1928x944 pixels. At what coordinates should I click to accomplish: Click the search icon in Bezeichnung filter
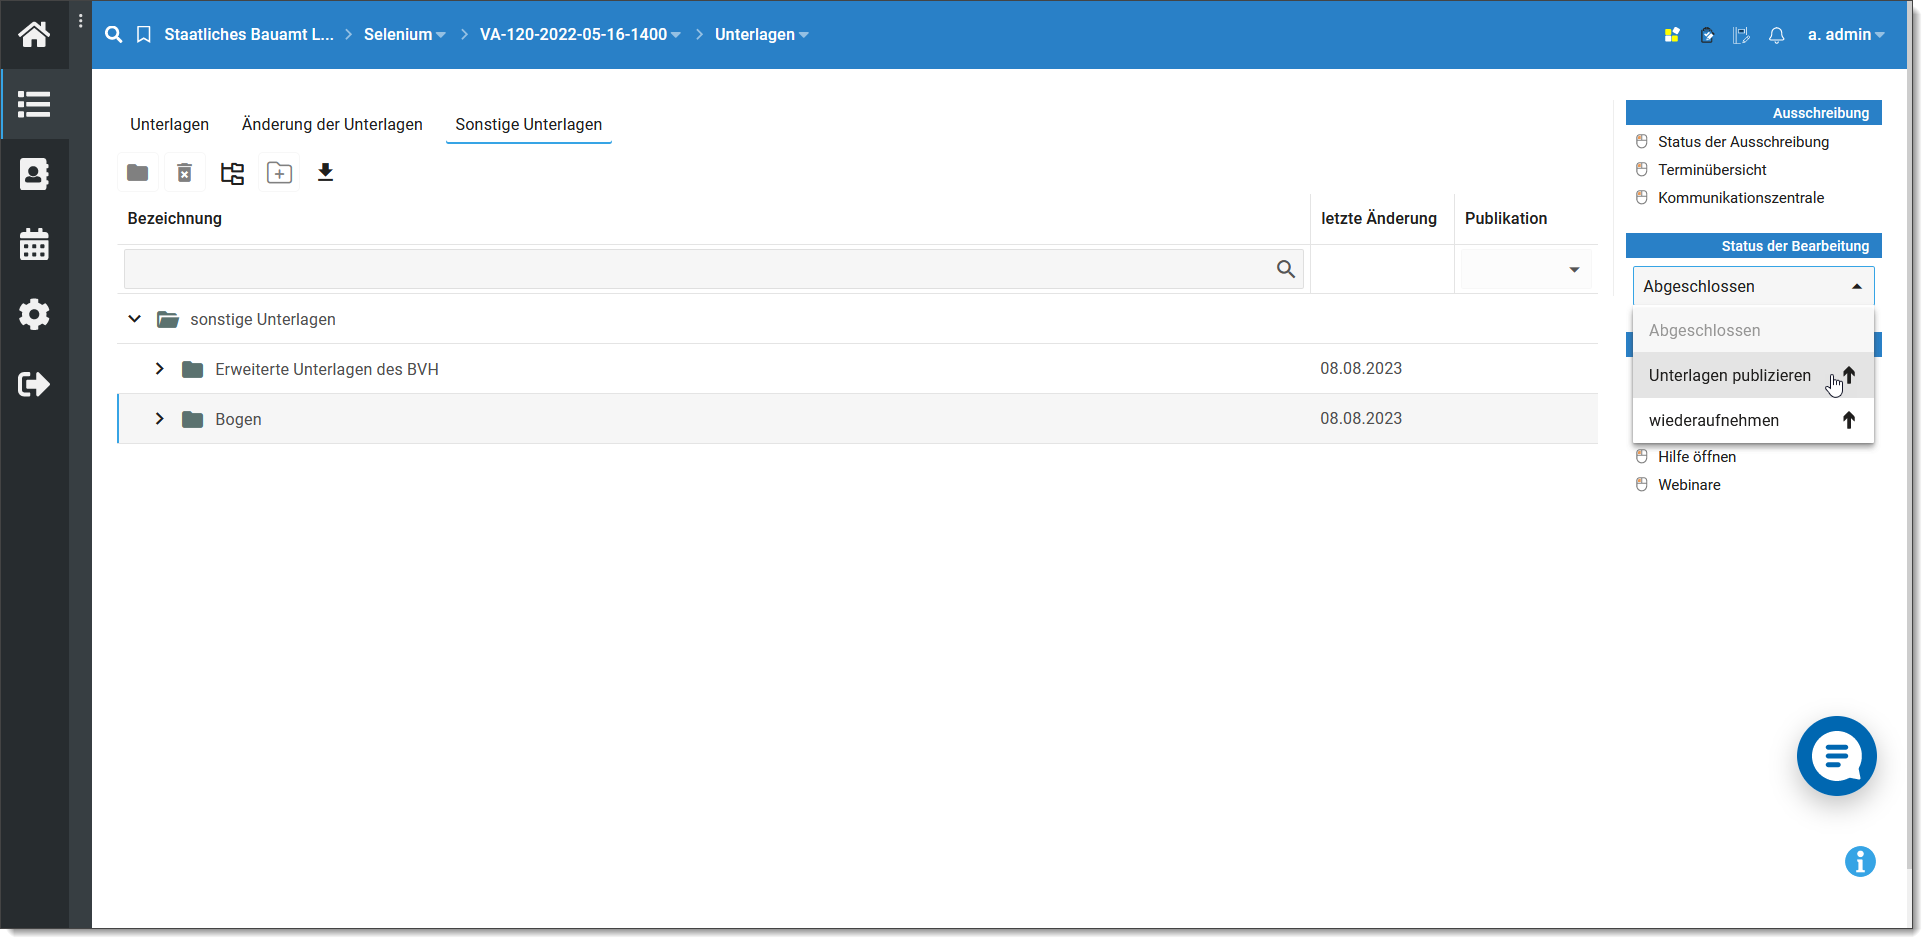[x=1286, y=269]
